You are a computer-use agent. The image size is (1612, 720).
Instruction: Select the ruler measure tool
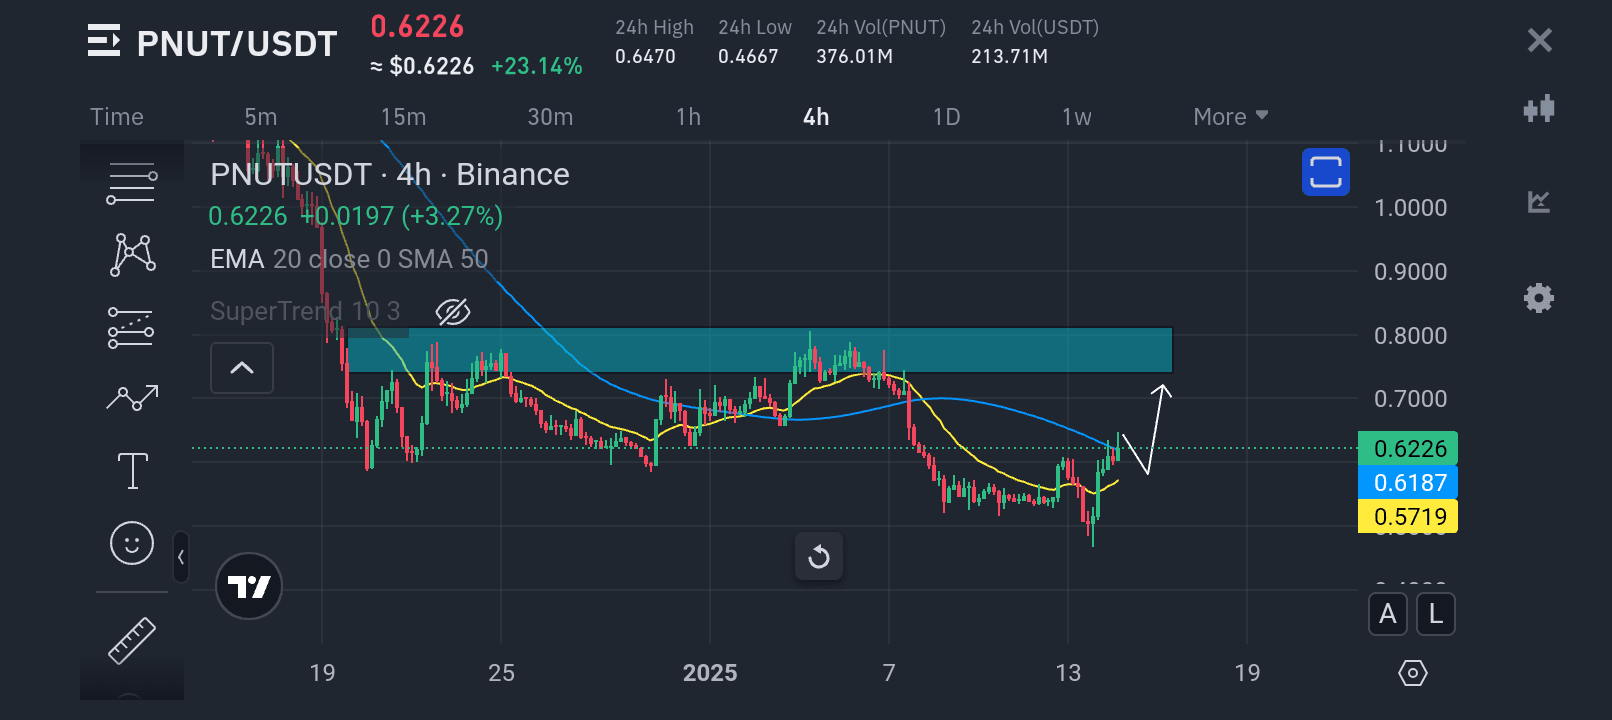click(x=132, y=641)
